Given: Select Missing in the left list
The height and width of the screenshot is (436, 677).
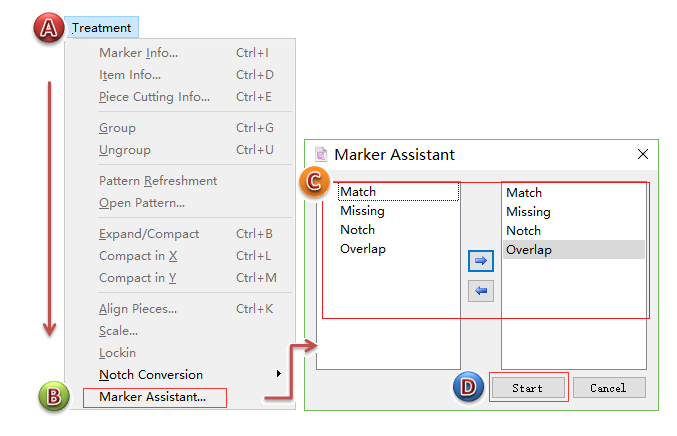Looking at the screenshot, I should [x=362, y=211].
